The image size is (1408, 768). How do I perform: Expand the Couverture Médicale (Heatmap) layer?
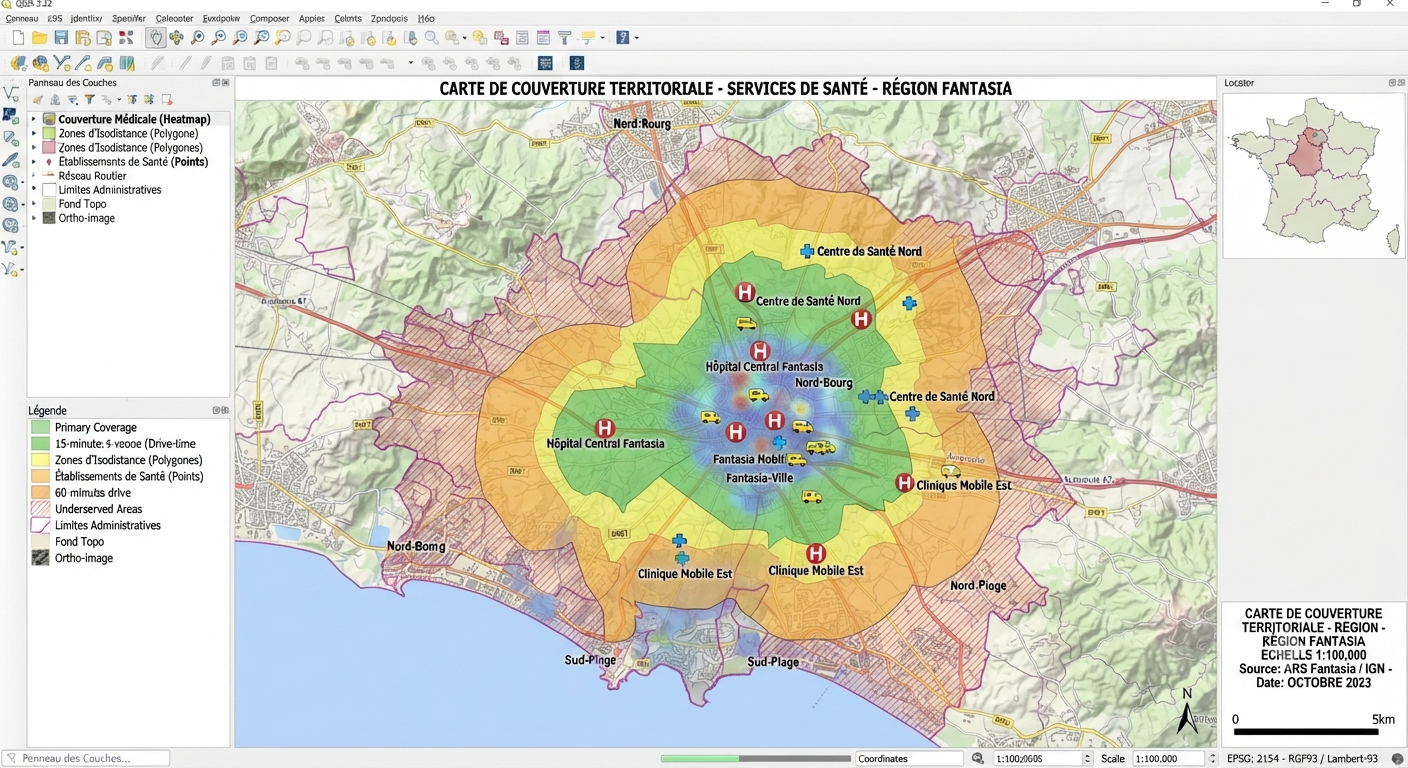tap(33, 119)
